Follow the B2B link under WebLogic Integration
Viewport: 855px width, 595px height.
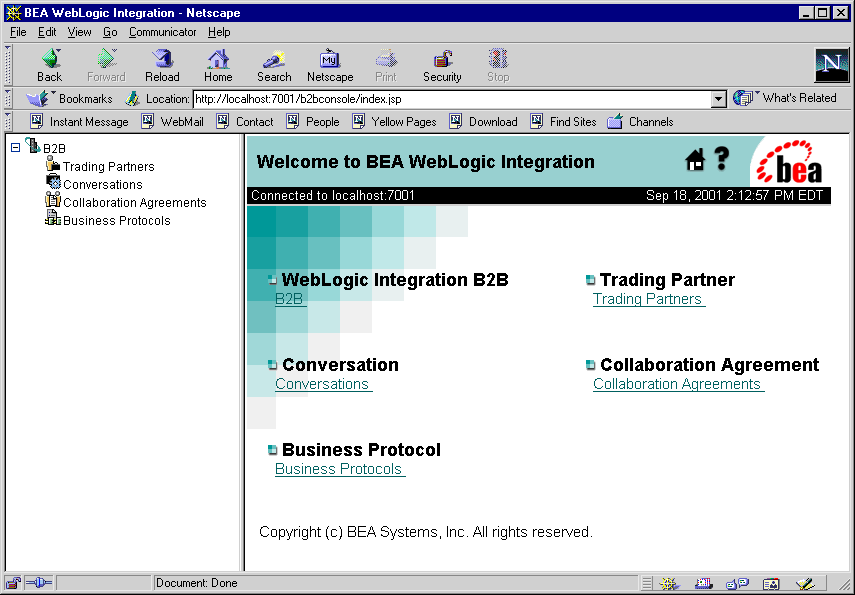[x=290, y=299]
